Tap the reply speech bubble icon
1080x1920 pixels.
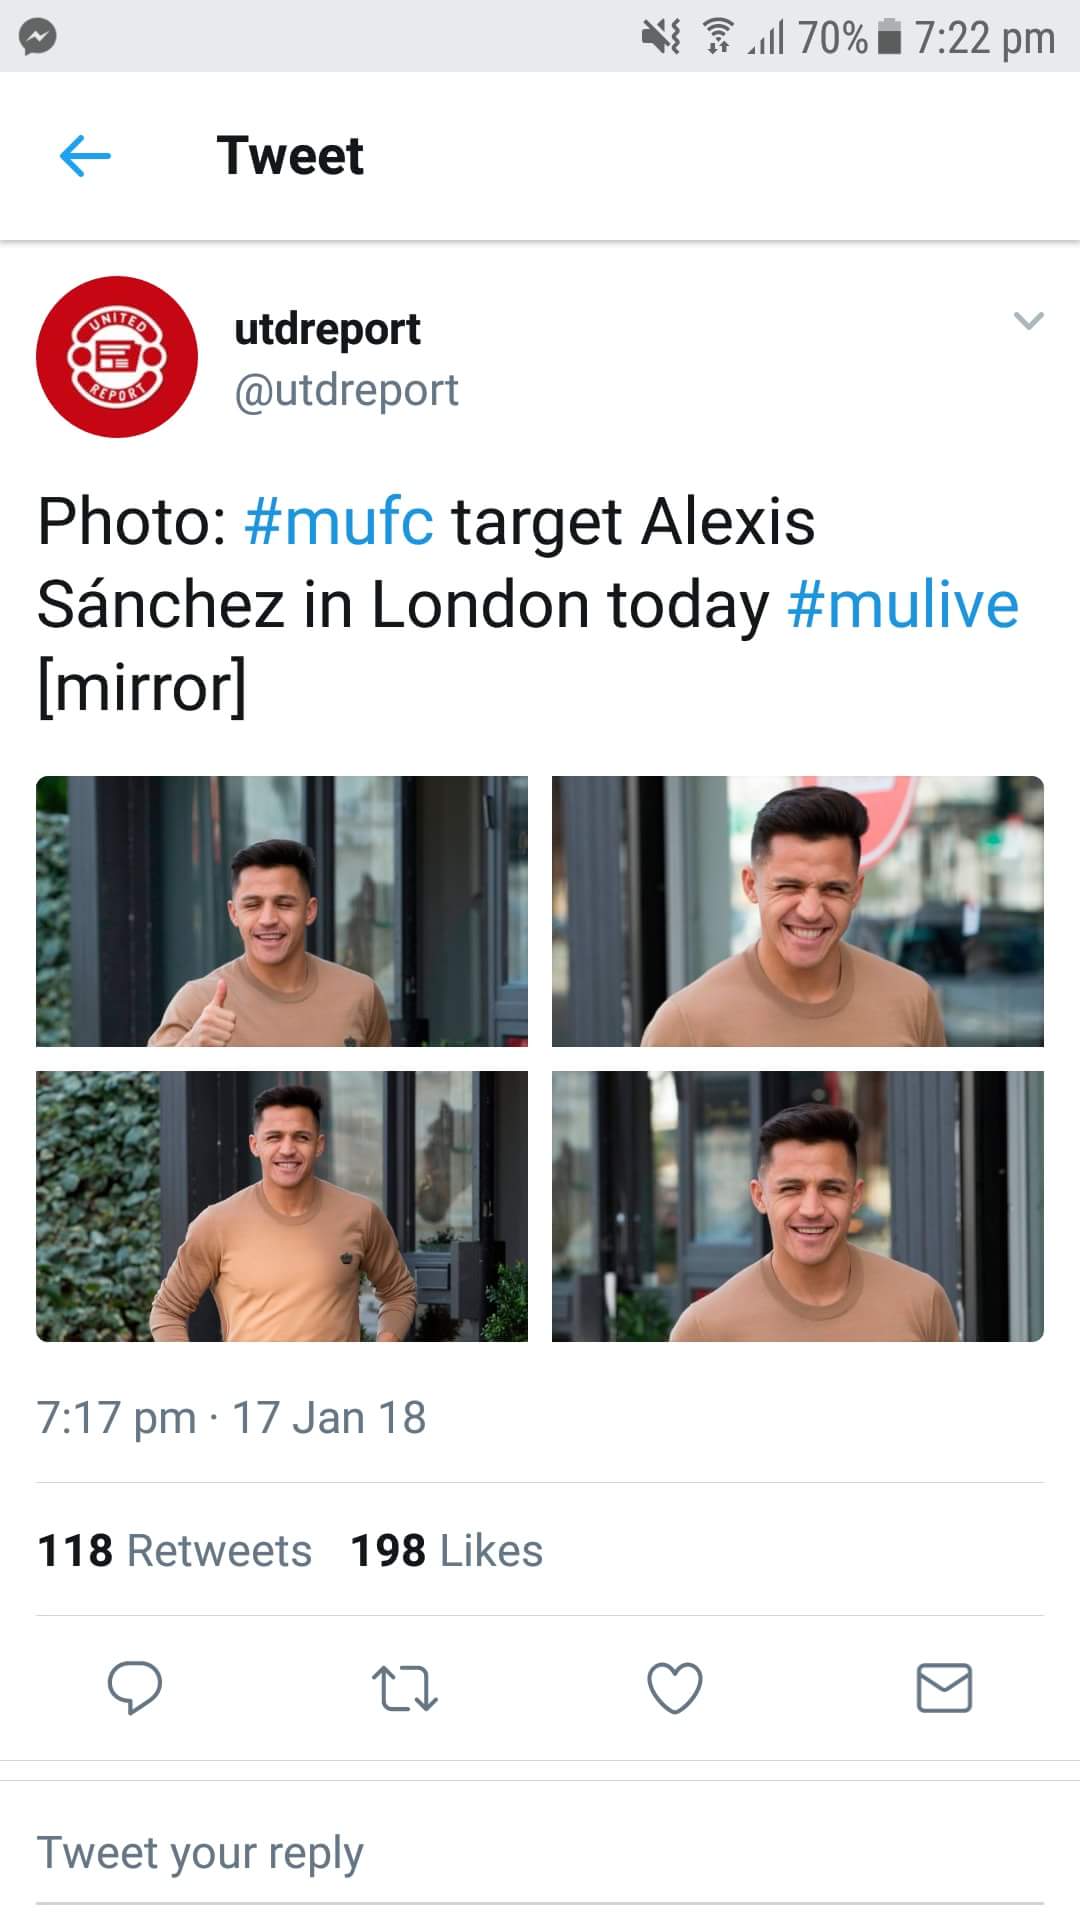(134, 1688)
